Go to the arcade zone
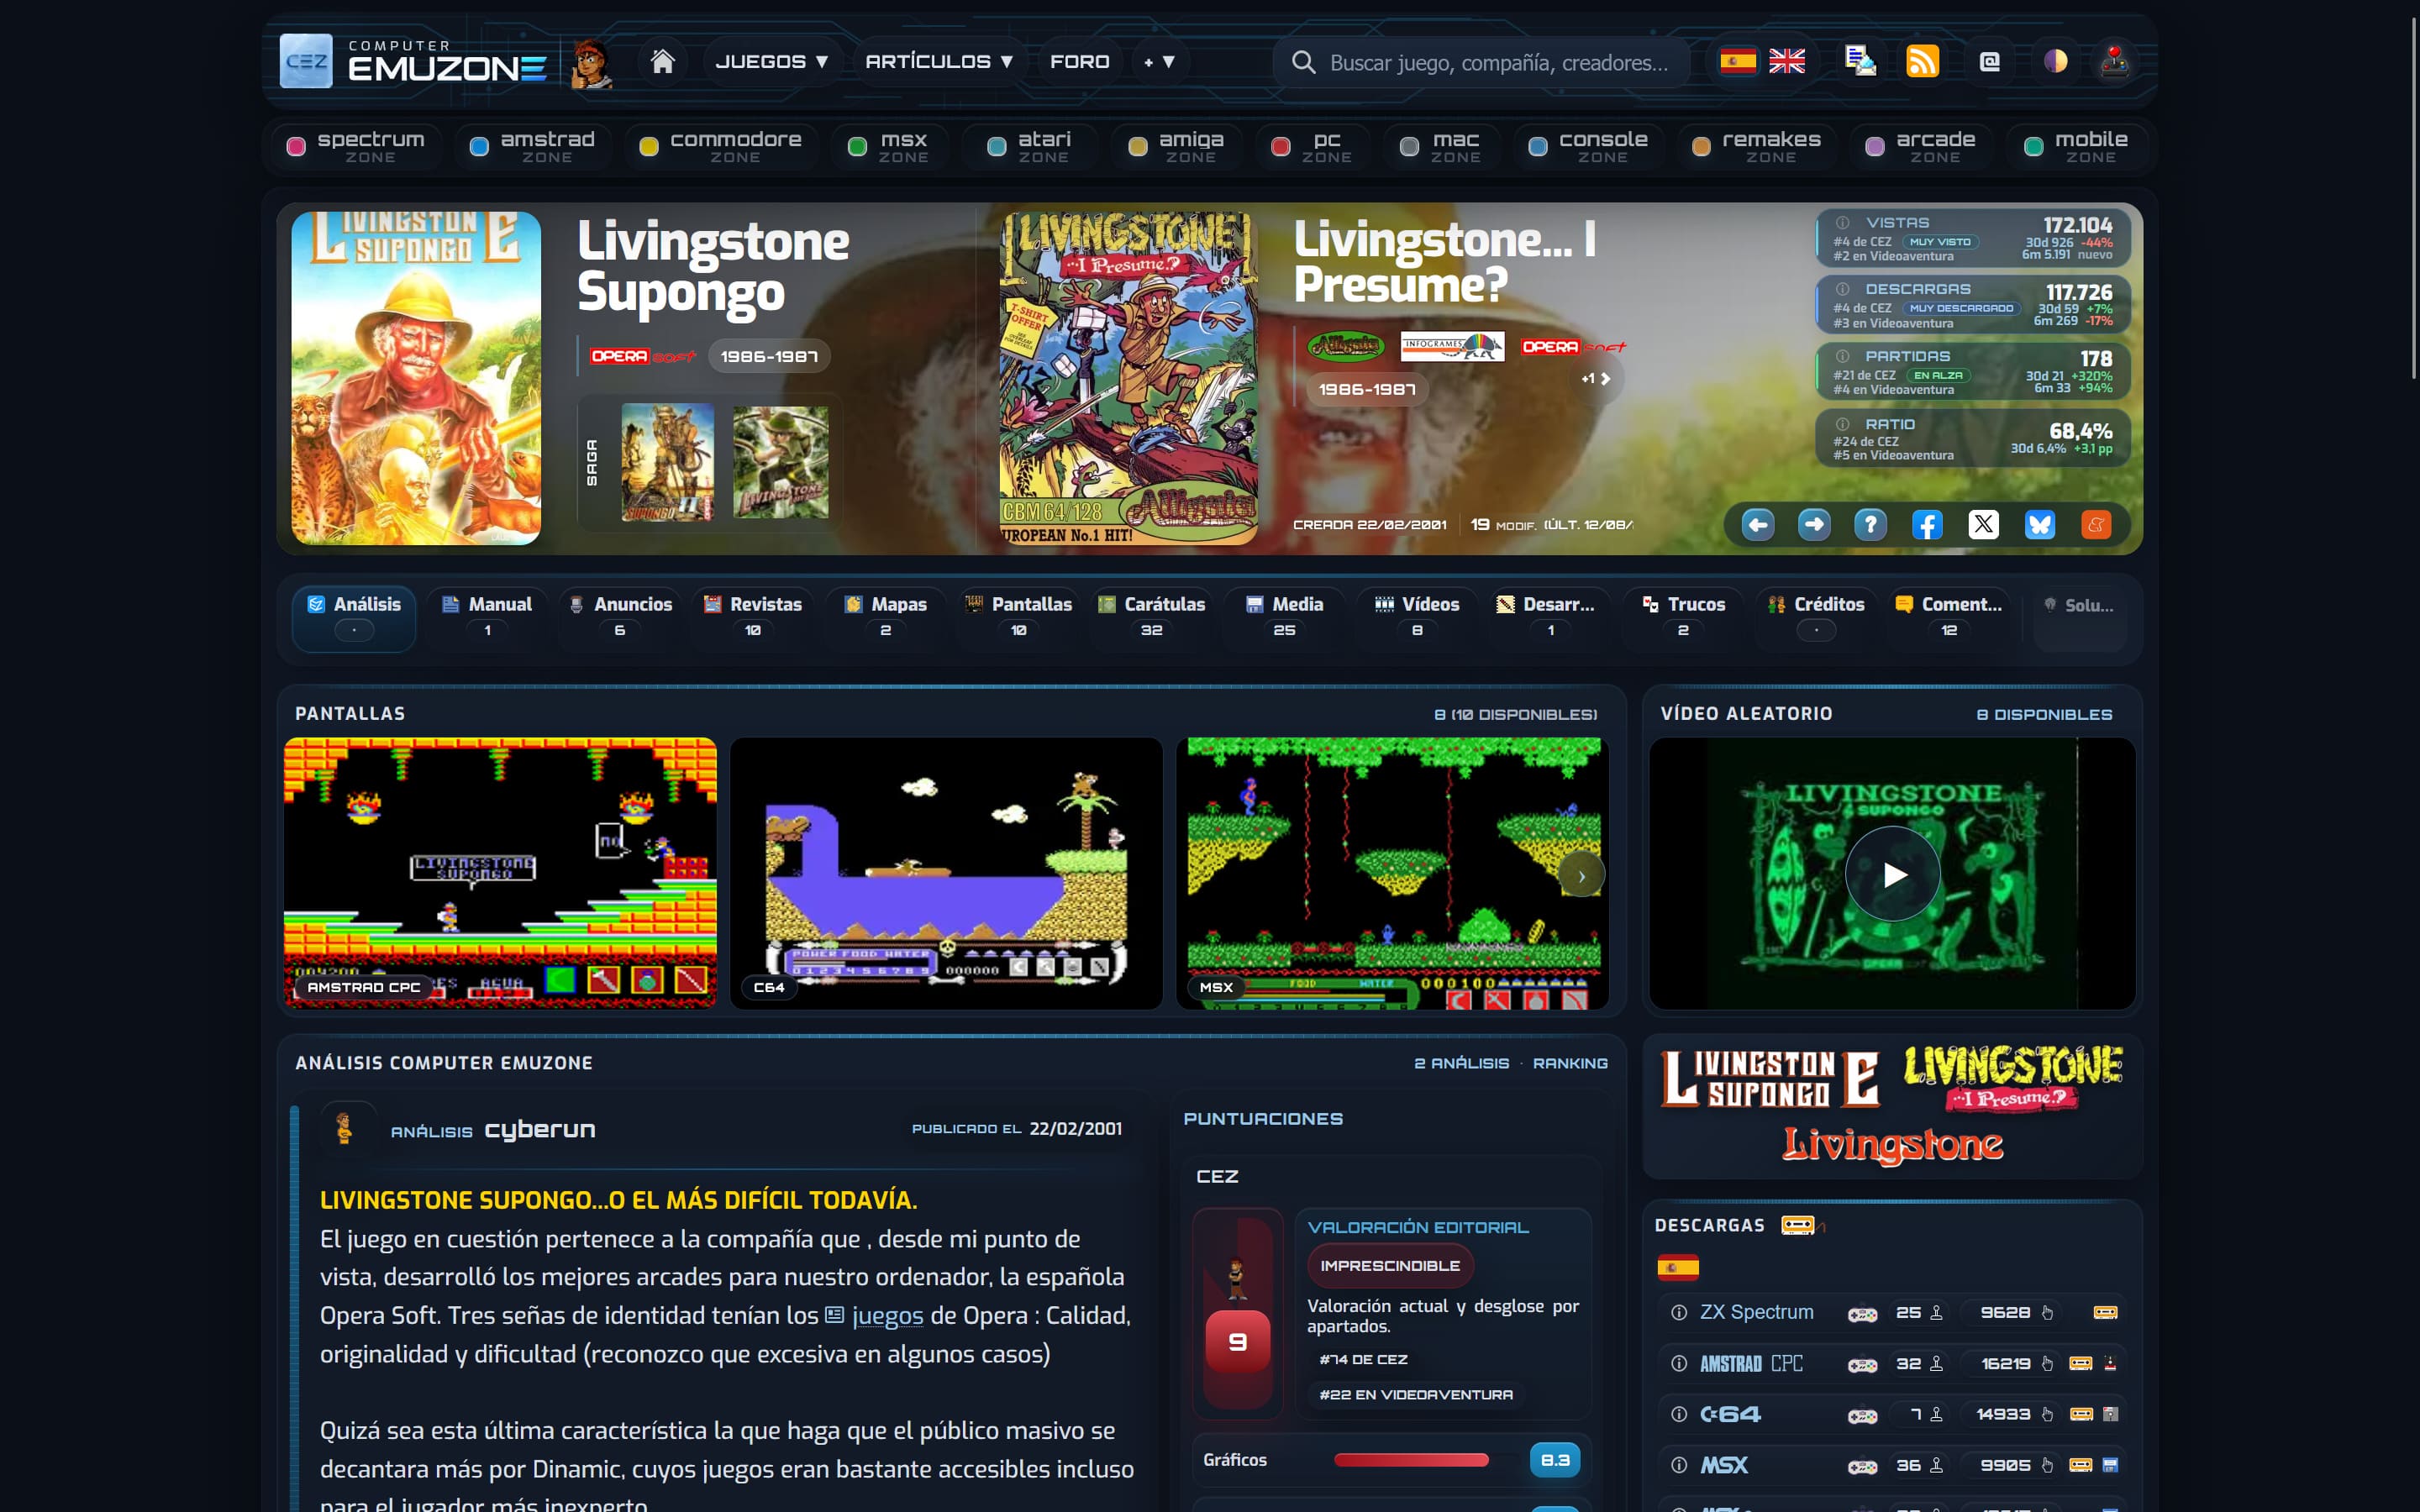The height and width of the screenshot is (1512, 2420). (x=1921, y=146)
